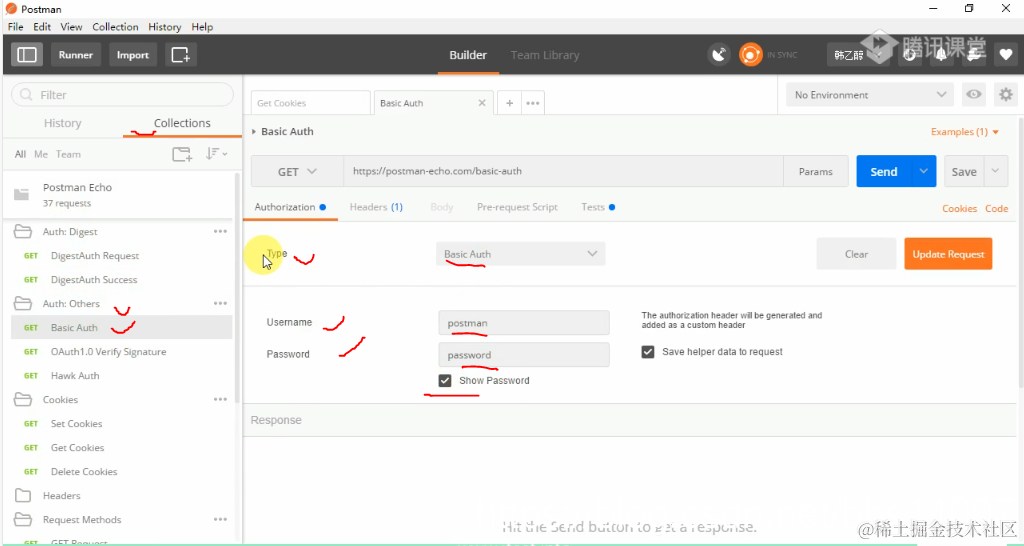Select the Tests tab
The height and width of the screenshot is (546, 1024).
point(598,207)
